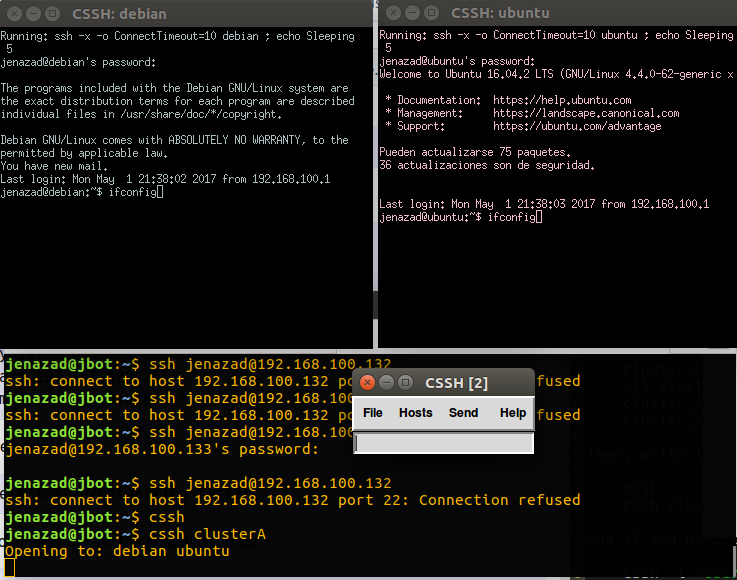
Task: Click the https://help.ubuntu.com URL text
Action: pos(562,100)
